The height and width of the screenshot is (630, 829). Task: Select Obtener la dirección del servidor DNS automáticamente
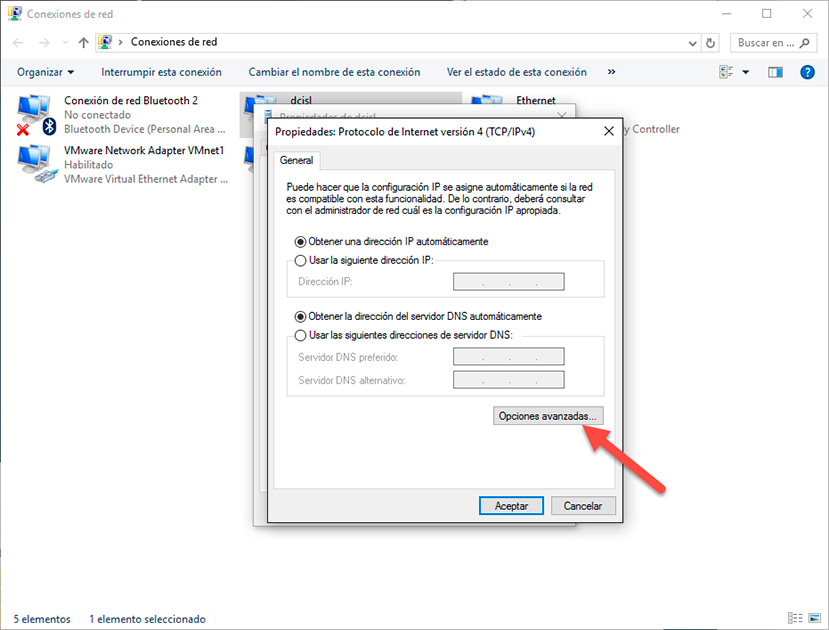click(x=301, y=316)
